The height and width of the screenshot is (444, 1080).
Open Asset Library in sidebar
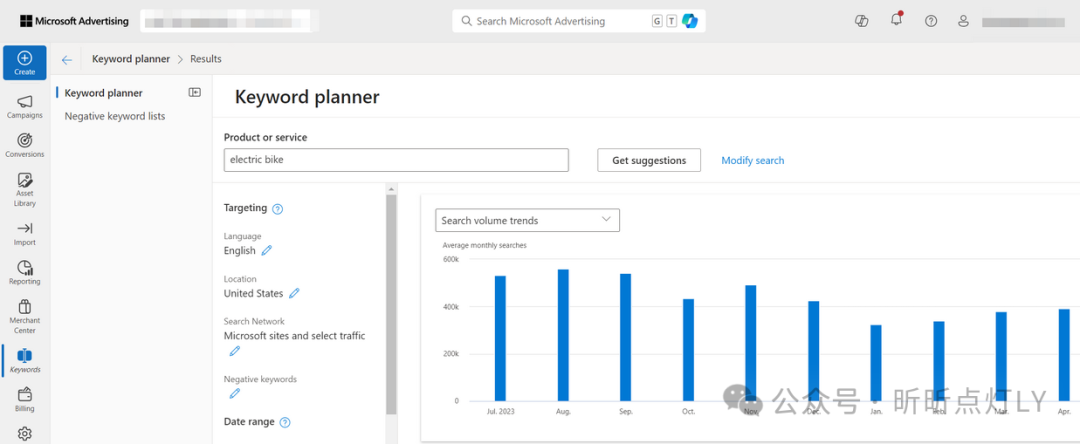25,190
